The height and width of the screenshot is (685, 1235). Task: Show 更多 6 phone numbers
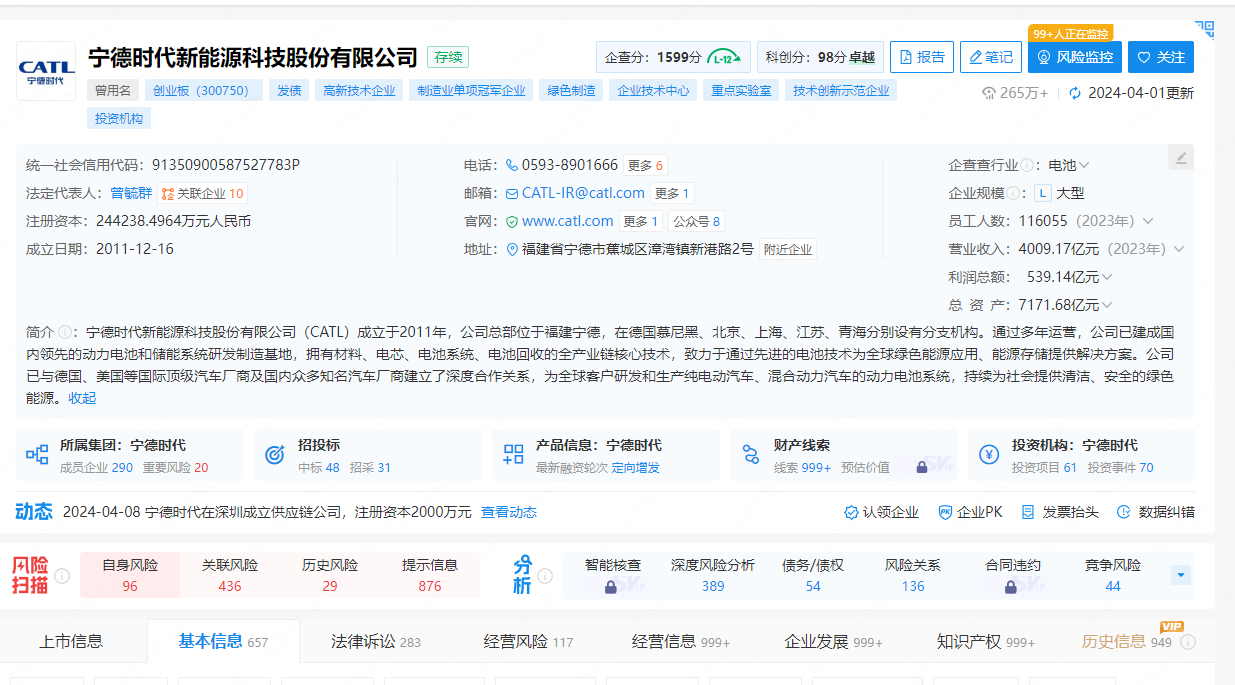click(x=646, y=165)
